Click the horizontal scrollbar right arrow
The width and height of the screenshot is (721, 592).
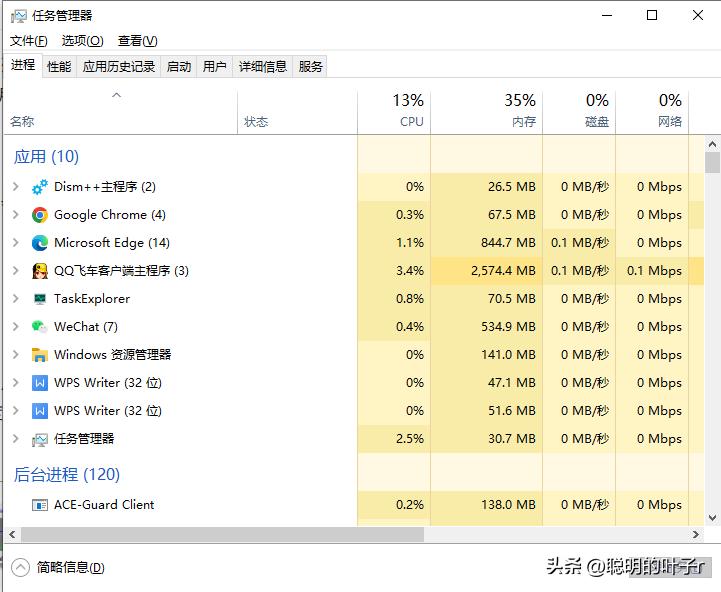tap(696, 535)
